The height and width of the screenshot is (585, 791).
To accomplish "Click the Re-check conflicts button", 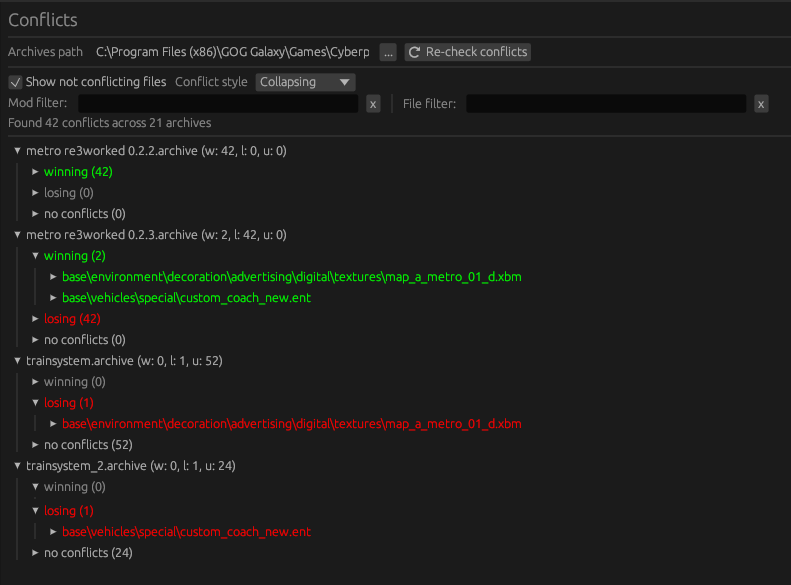I will (x=468, y=52).
